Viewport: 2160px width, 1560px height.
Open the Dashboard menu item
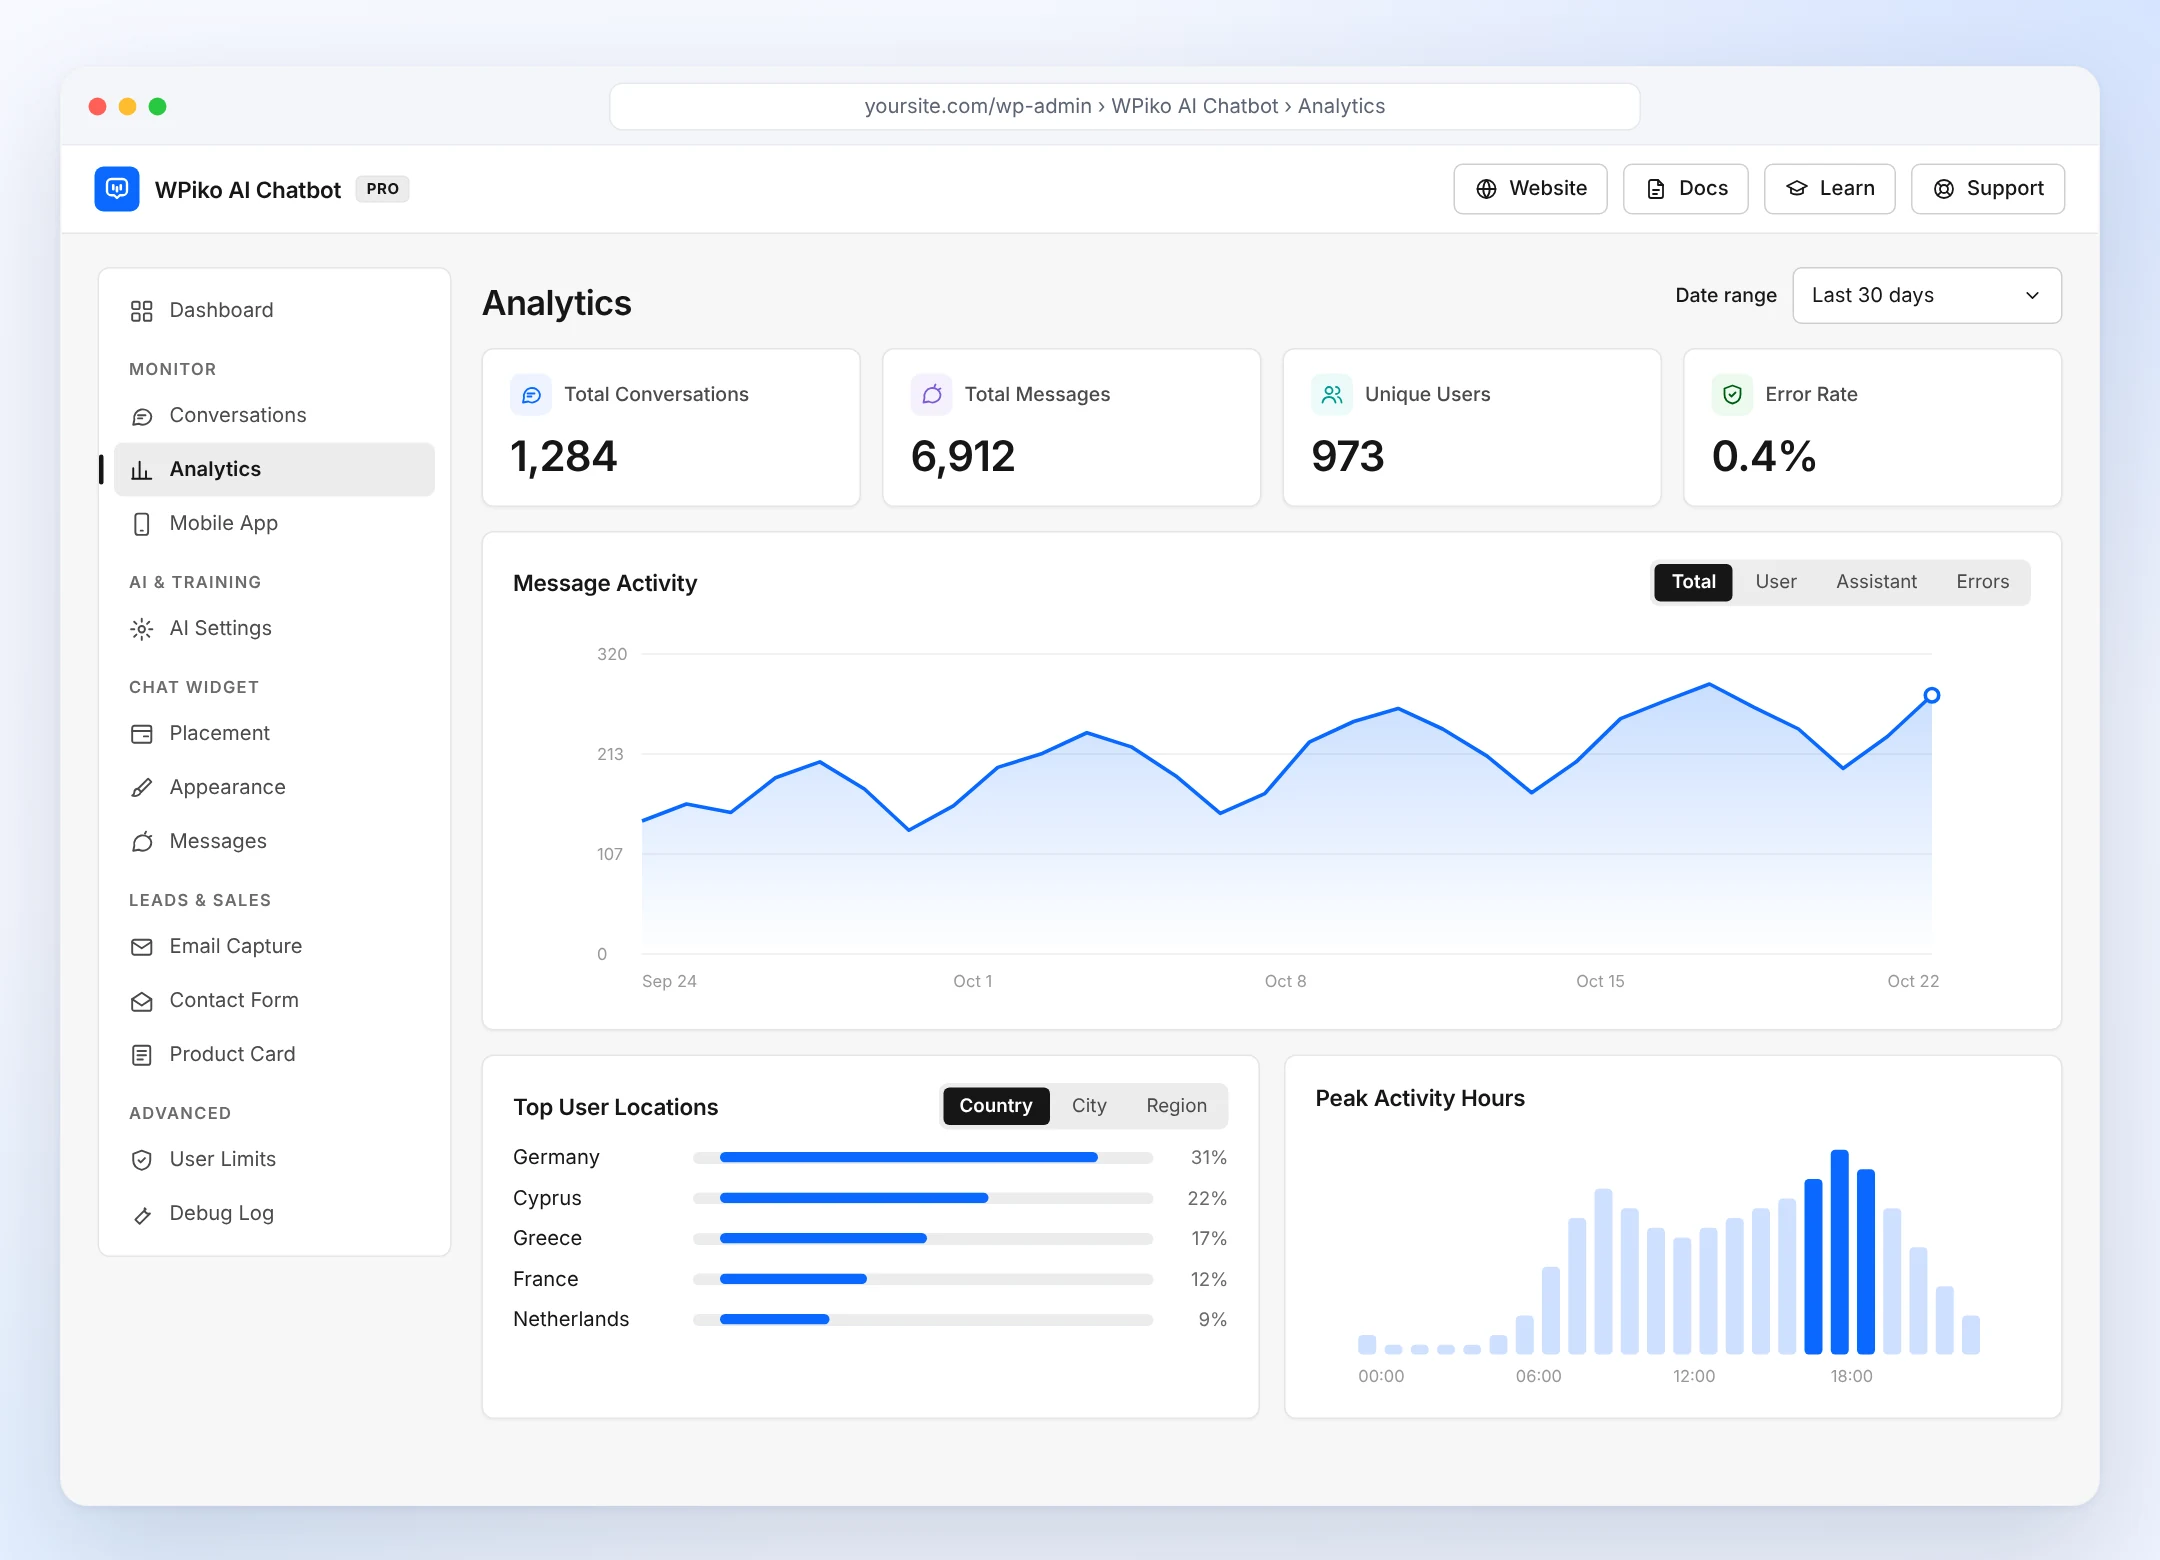coord(274,311)
